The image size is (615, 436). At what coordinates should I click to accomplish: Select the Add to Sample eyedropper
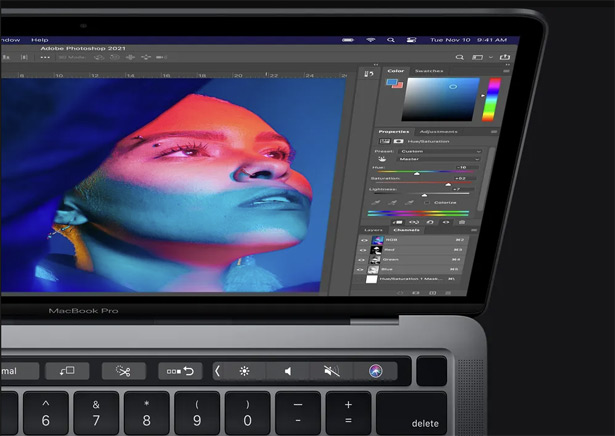click(392, 203)
